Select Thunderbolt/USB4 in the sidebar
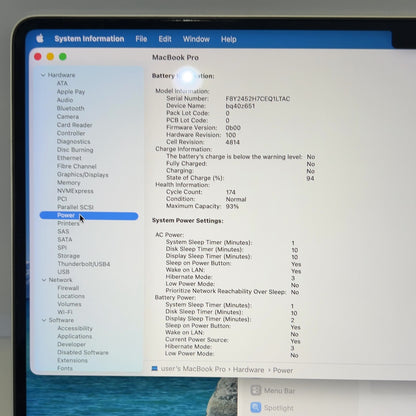 coord(84,264)
